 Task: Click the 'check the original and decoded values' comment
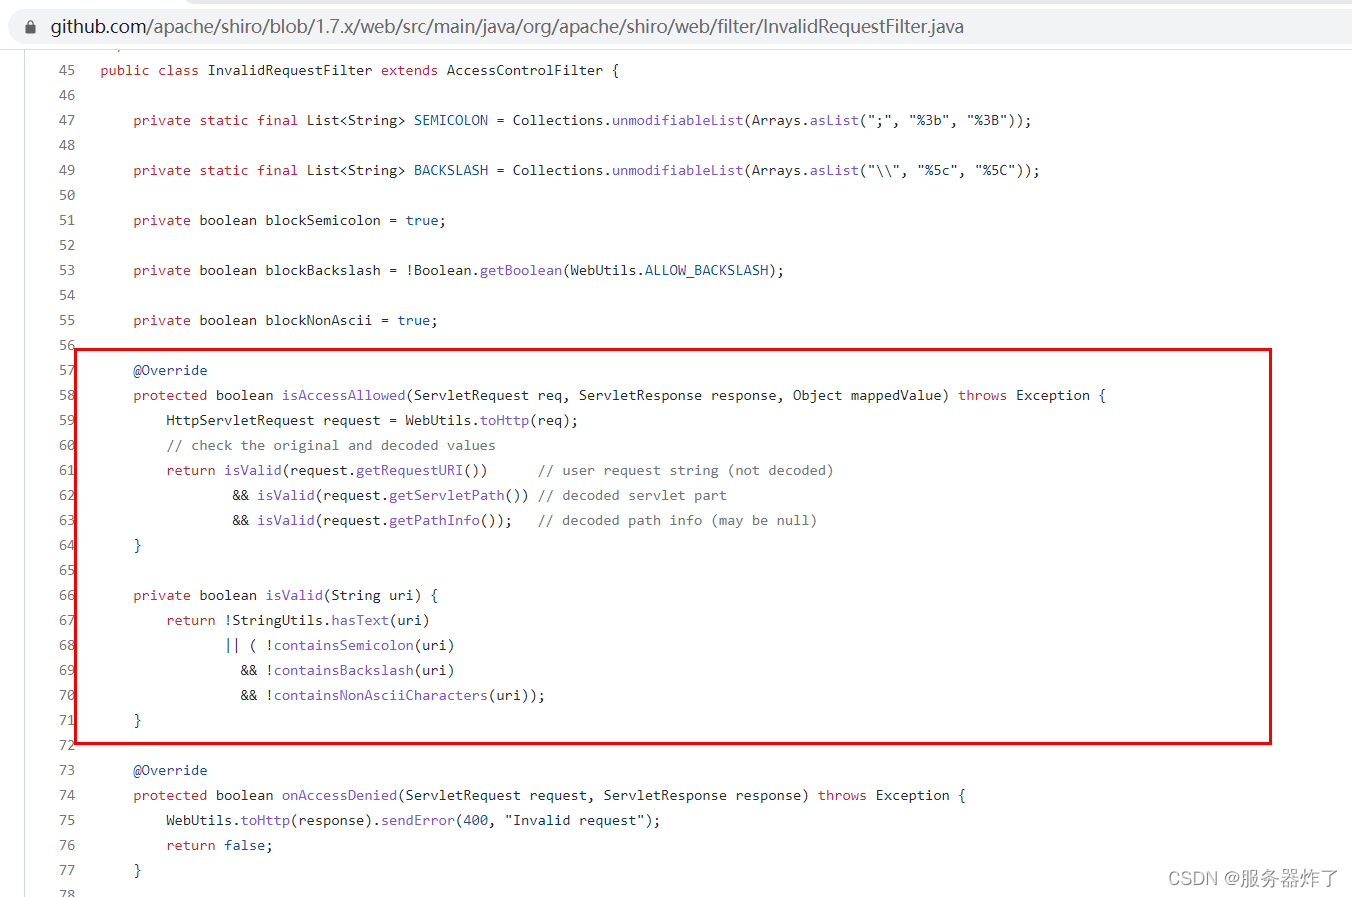pos(331,445)
